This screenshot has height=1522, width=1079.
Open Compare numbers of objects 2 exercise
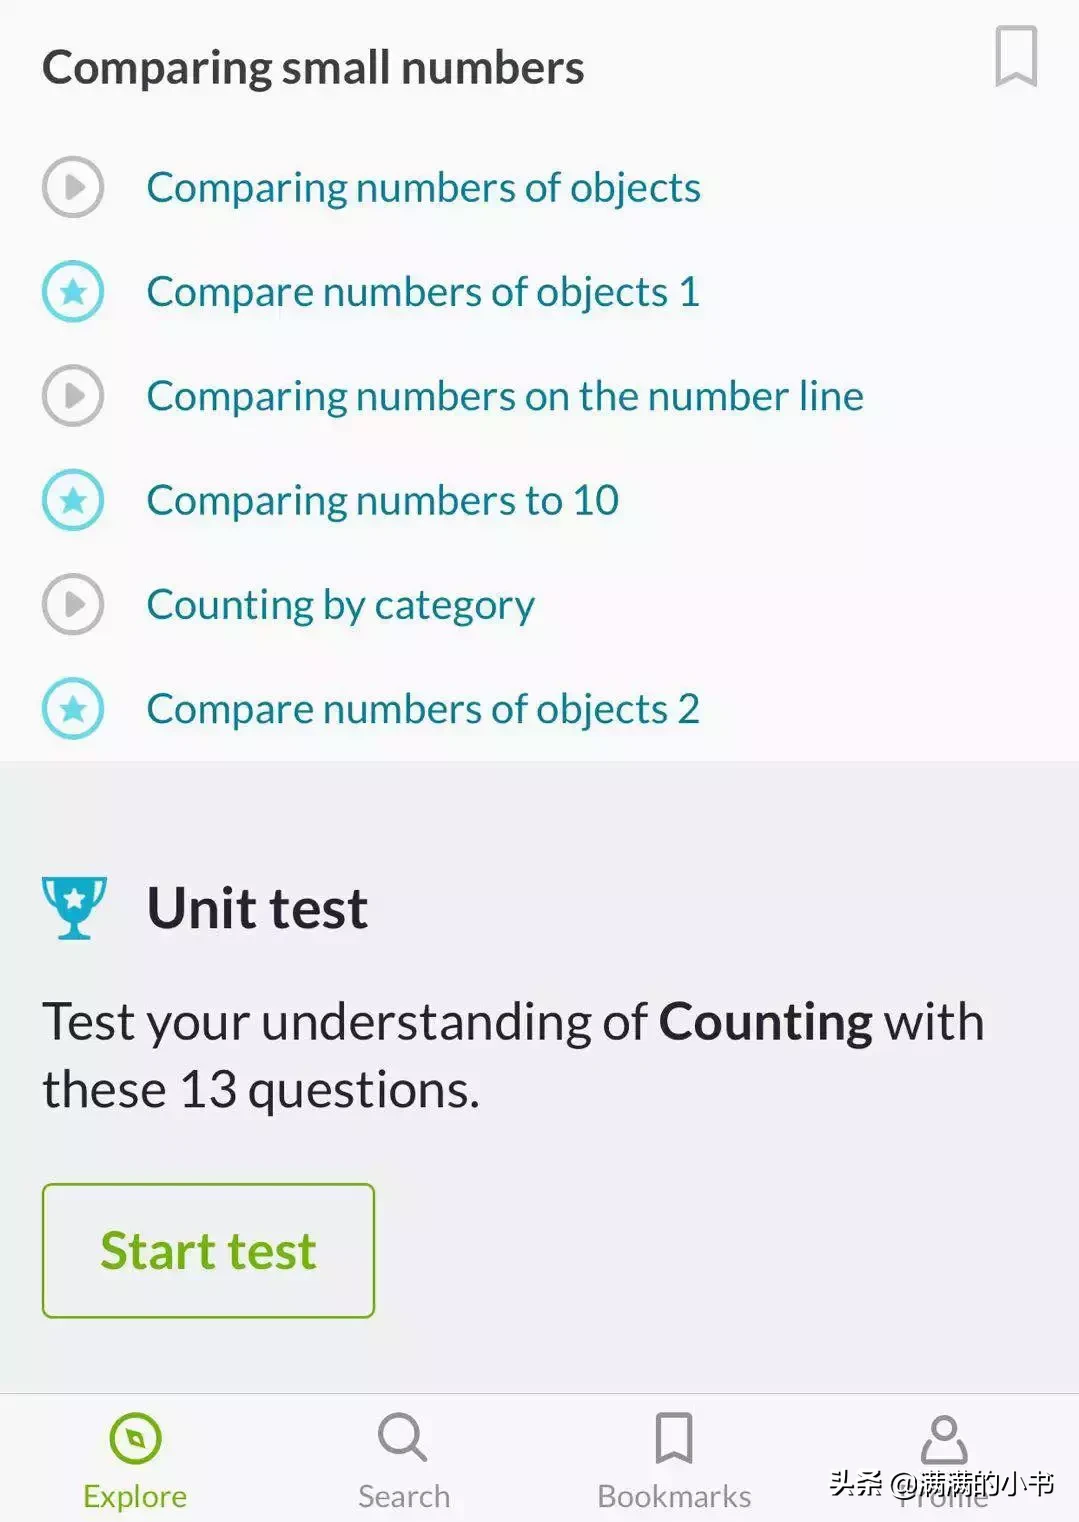pyautogui.click(x=422, y=709)
